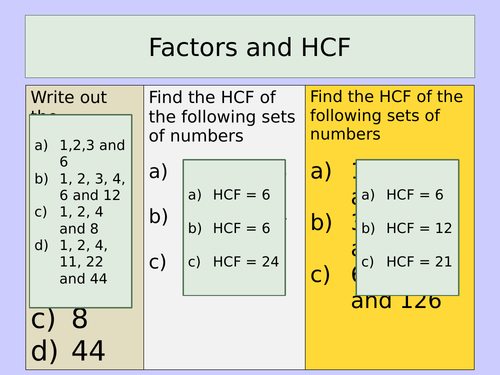Click answer line 'b) 1, 2, 3, 4, 6 and 12'
Image resolution: width=500 pixels, height=375 pixels.
80,187
